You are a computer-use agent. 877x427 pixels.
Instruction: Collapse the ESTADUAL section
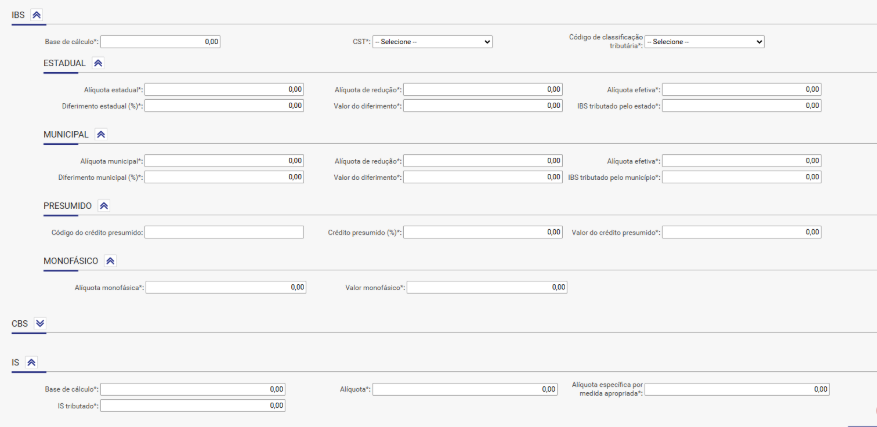click(x=98, y=63)
